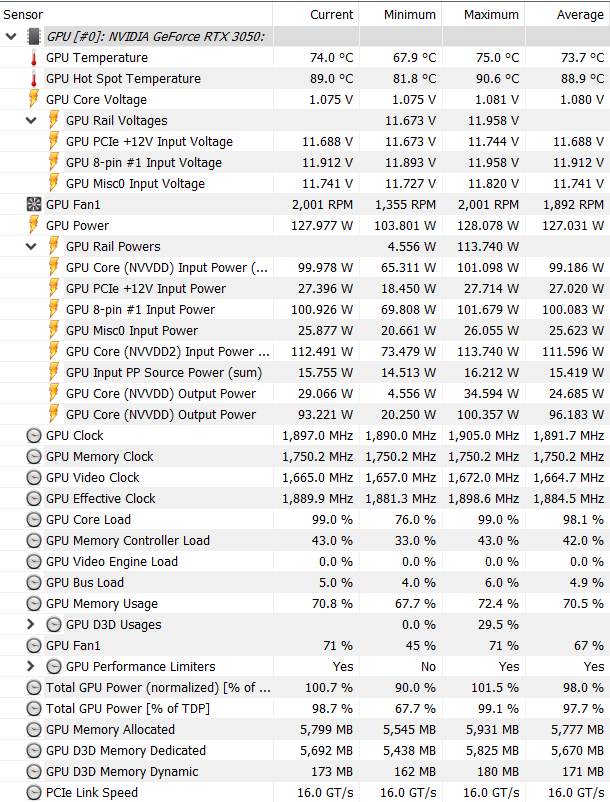Click the GPU Clock gauge icon
610x802 pixels.
pos(34,436)
